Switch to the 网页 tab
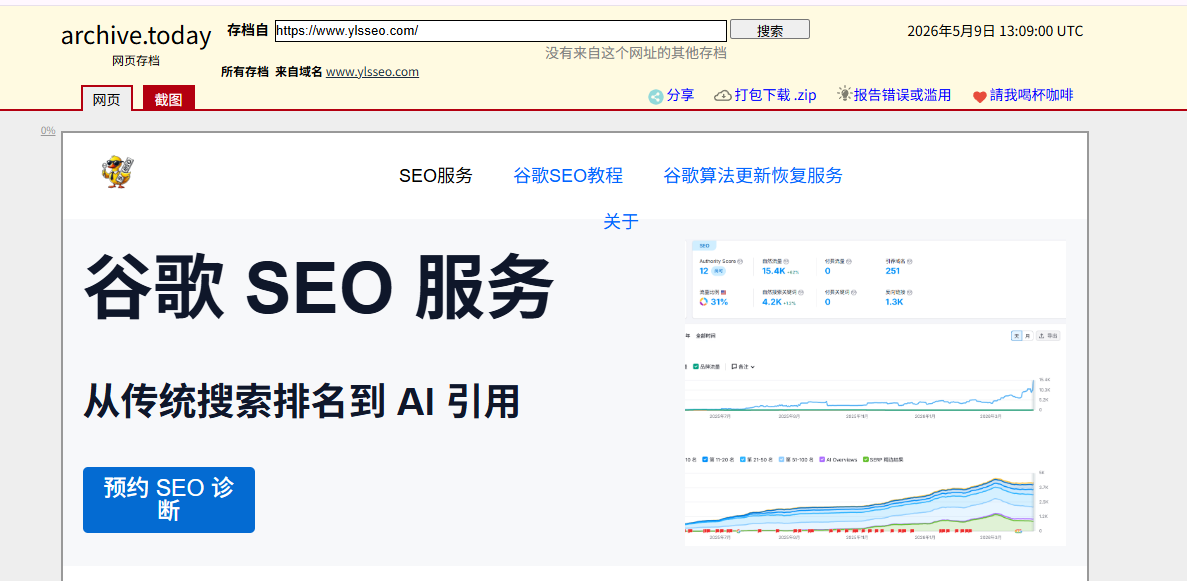Screen dimensions: 1187x581 pyautogui.click(x=107, y=98)
